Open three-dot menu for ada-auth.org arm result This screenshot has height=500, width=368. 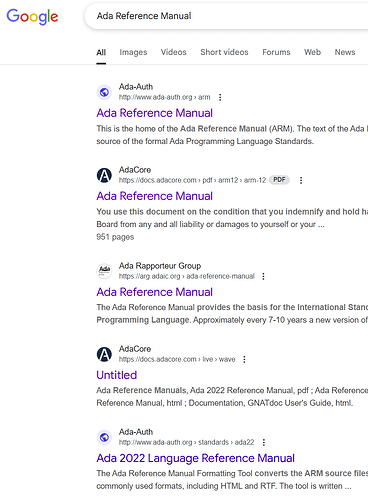220,97
